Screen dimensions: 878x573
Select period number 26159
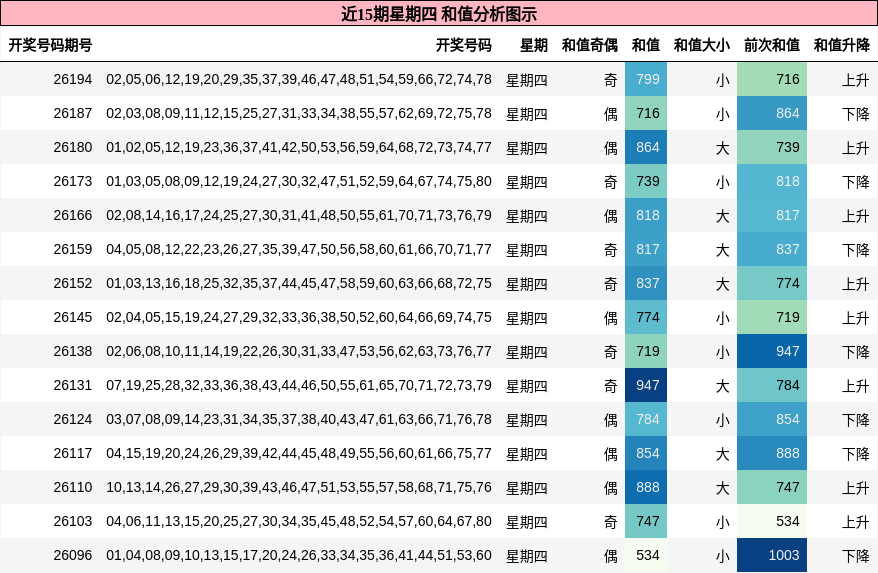pos(73,249)
